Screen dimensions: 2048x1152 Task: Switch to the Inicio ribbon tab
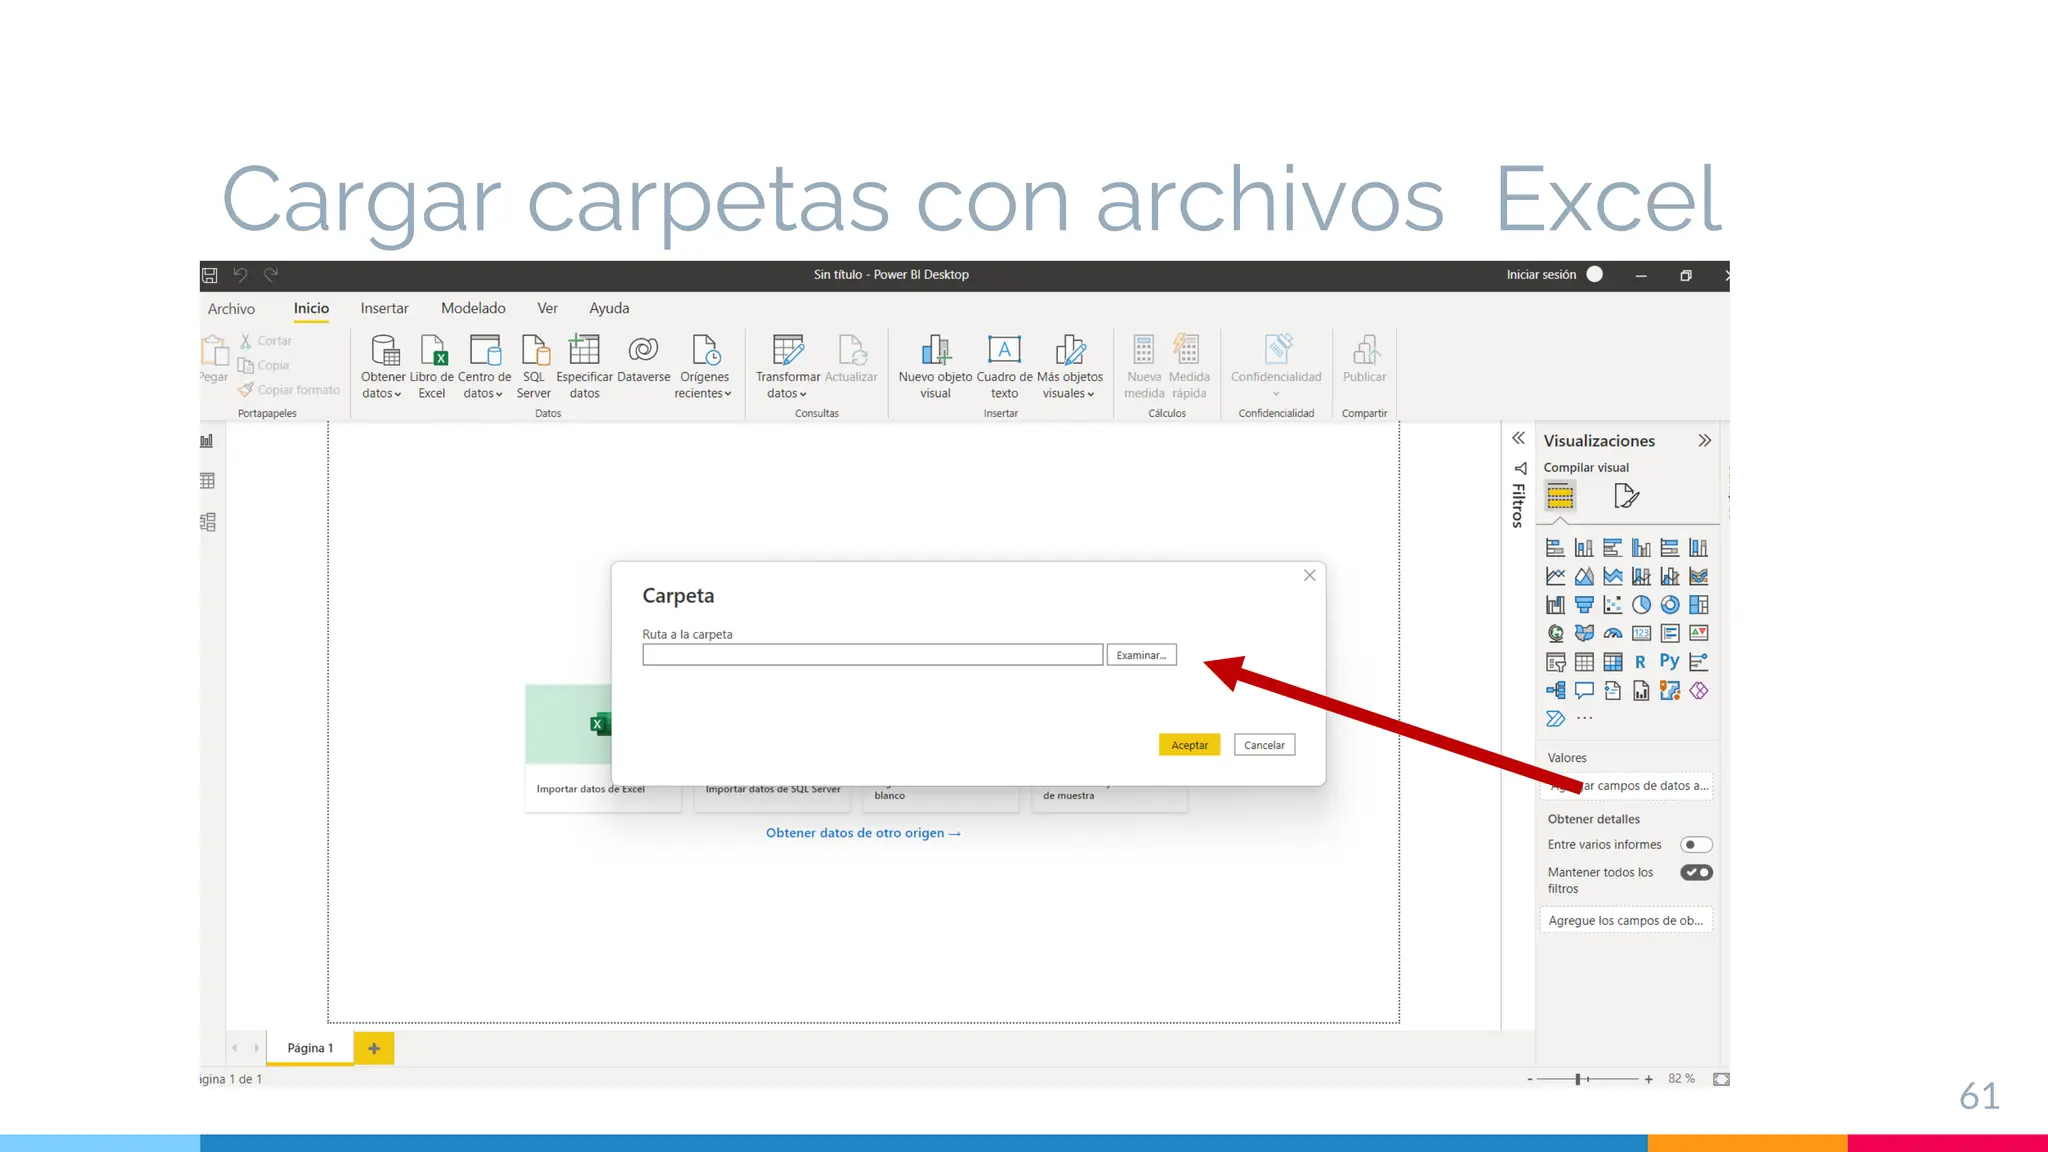tap(311, 309)
